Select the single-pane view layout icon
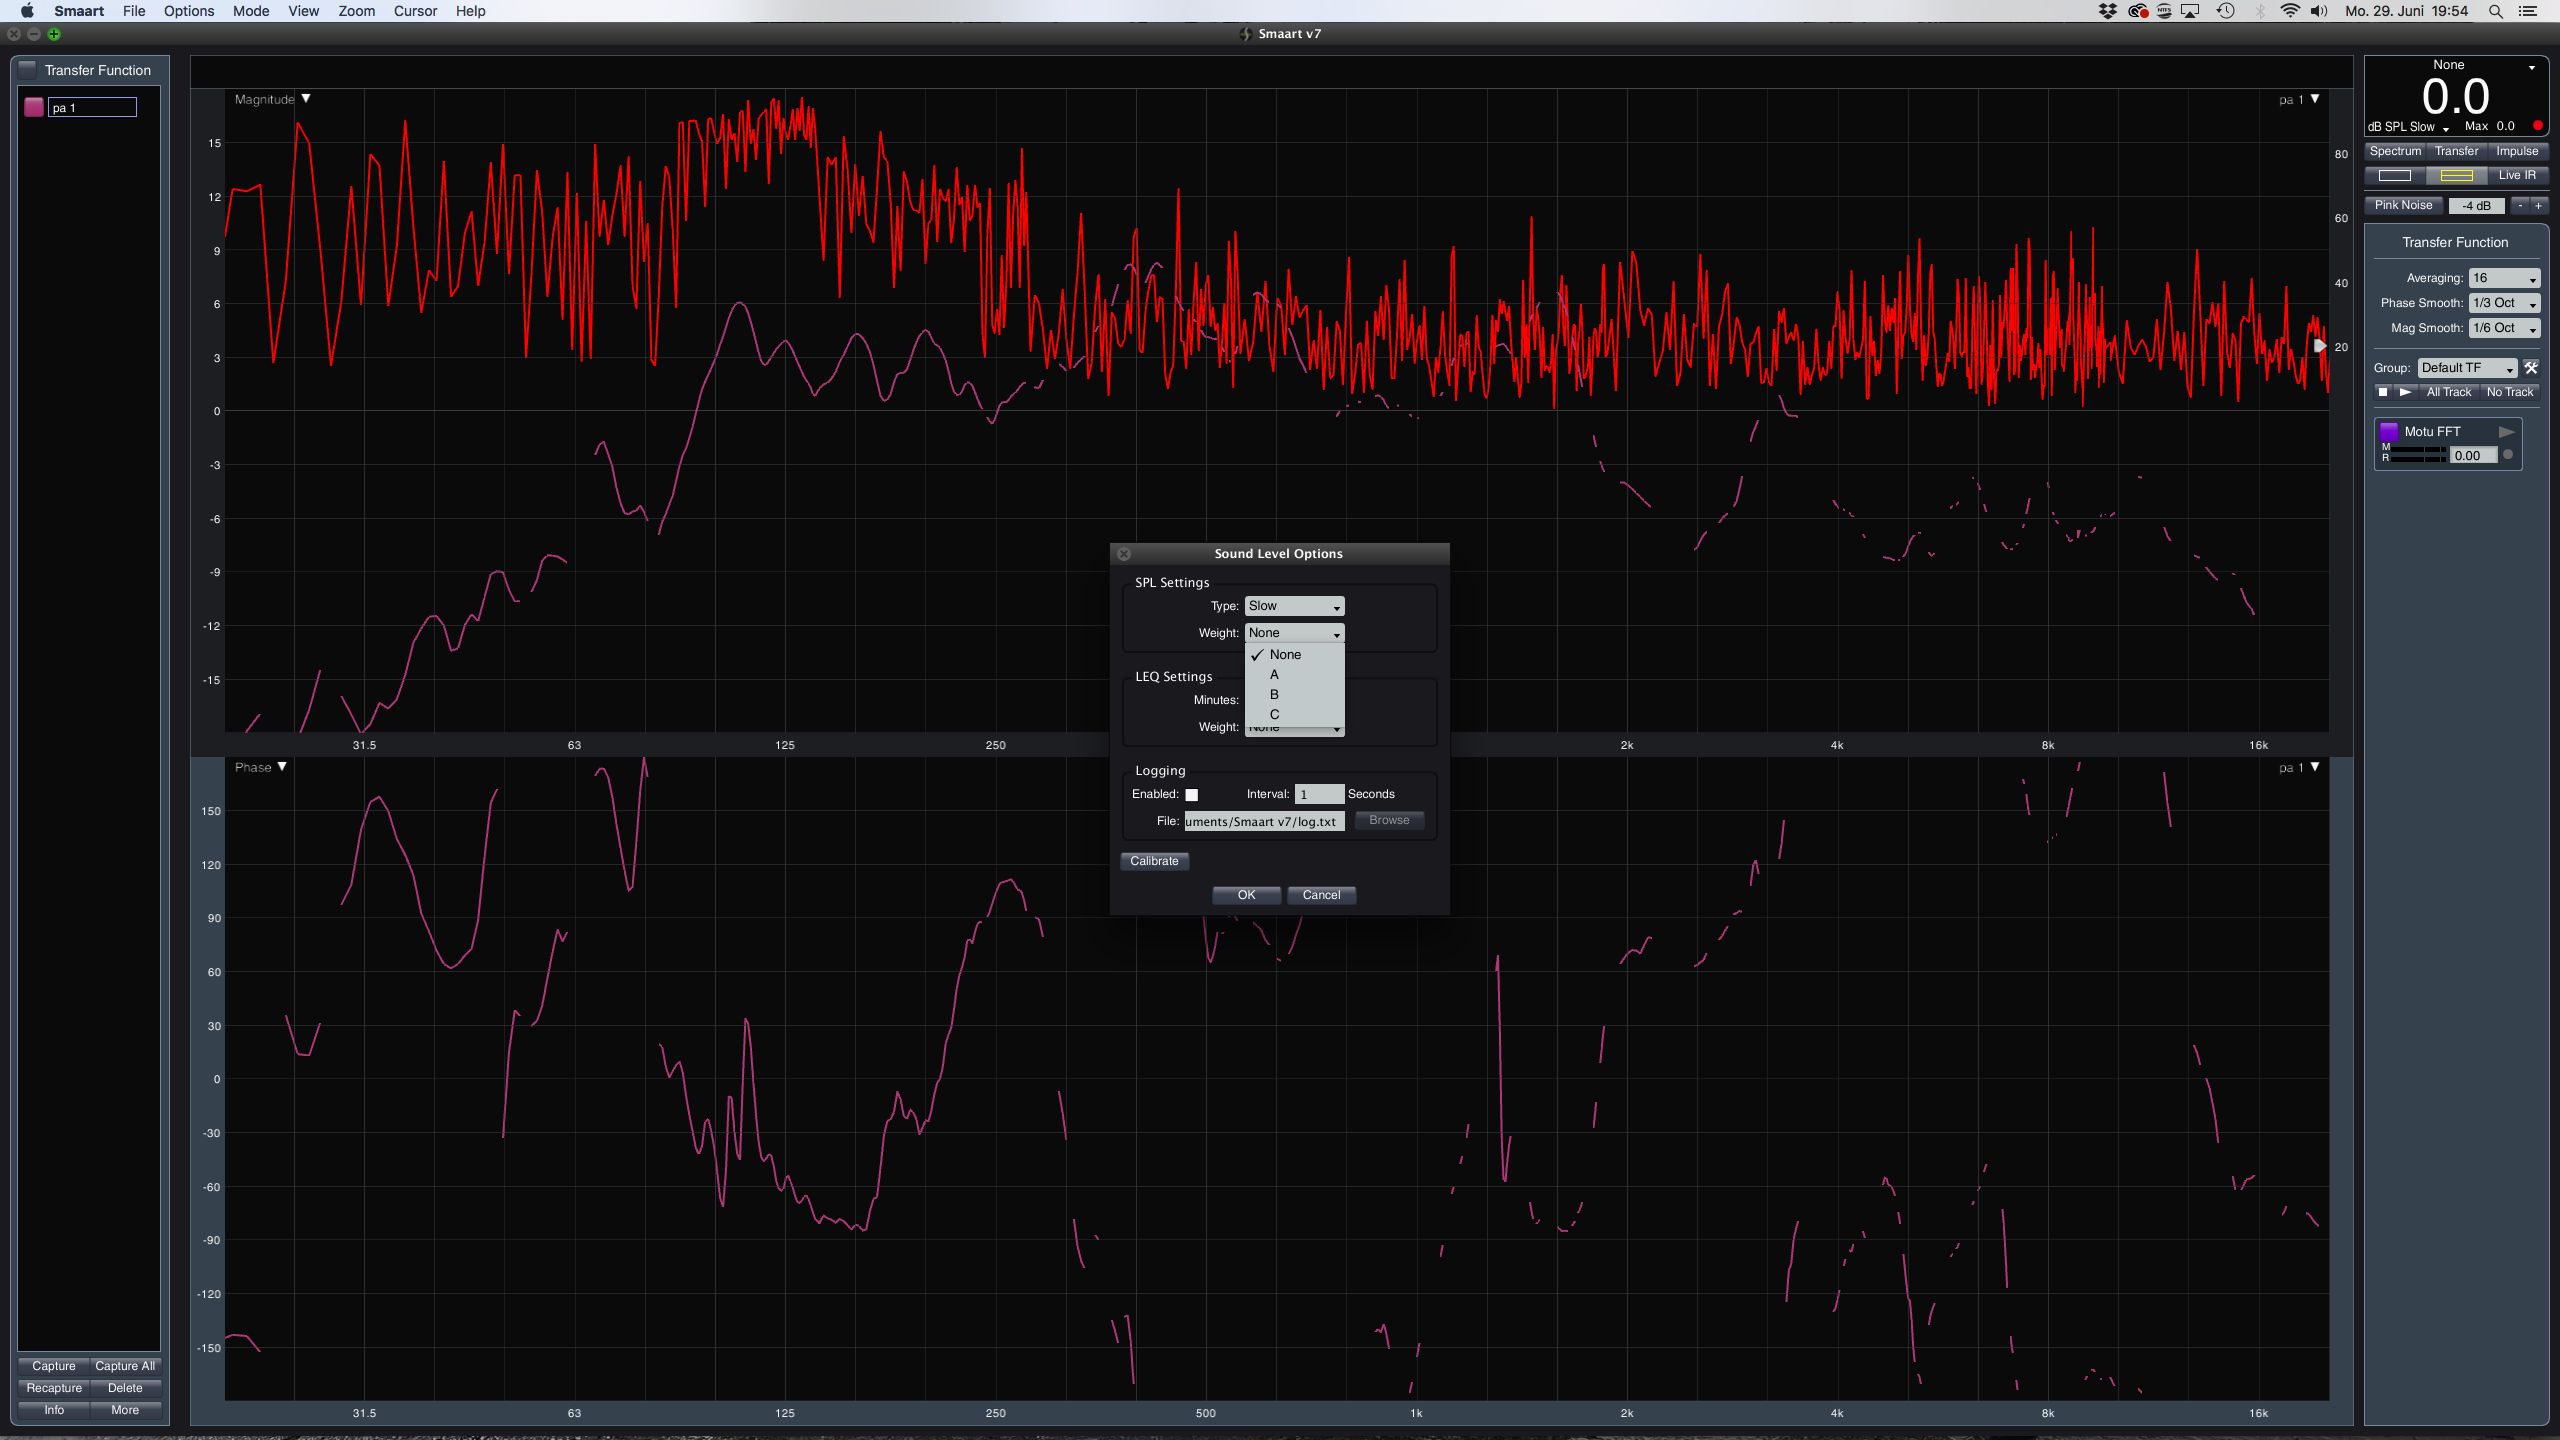 click(2394, 176)
